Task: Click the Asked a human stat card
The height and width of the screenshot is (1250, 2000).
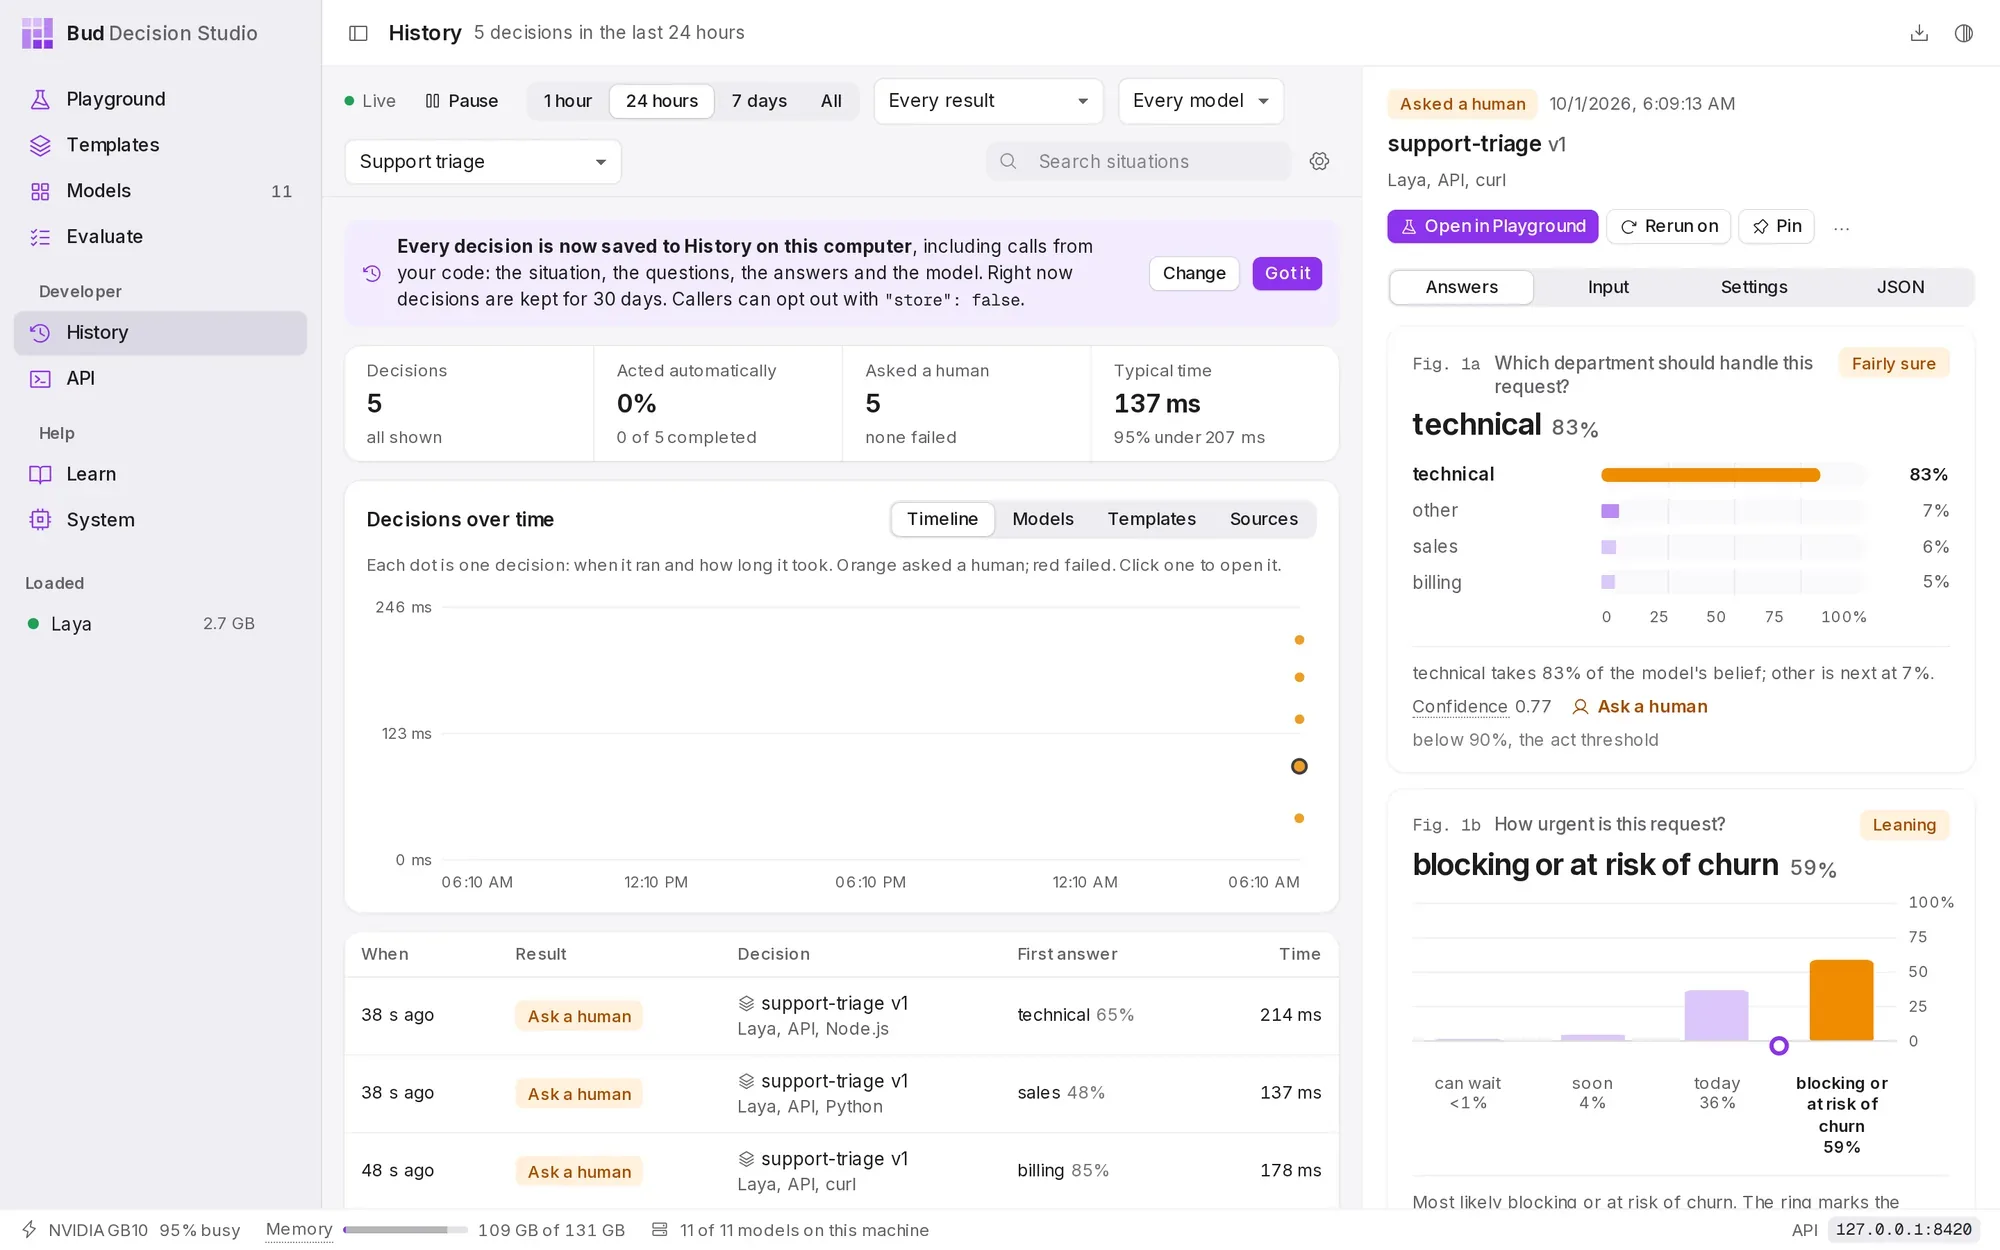Action: tap(966, 404)
